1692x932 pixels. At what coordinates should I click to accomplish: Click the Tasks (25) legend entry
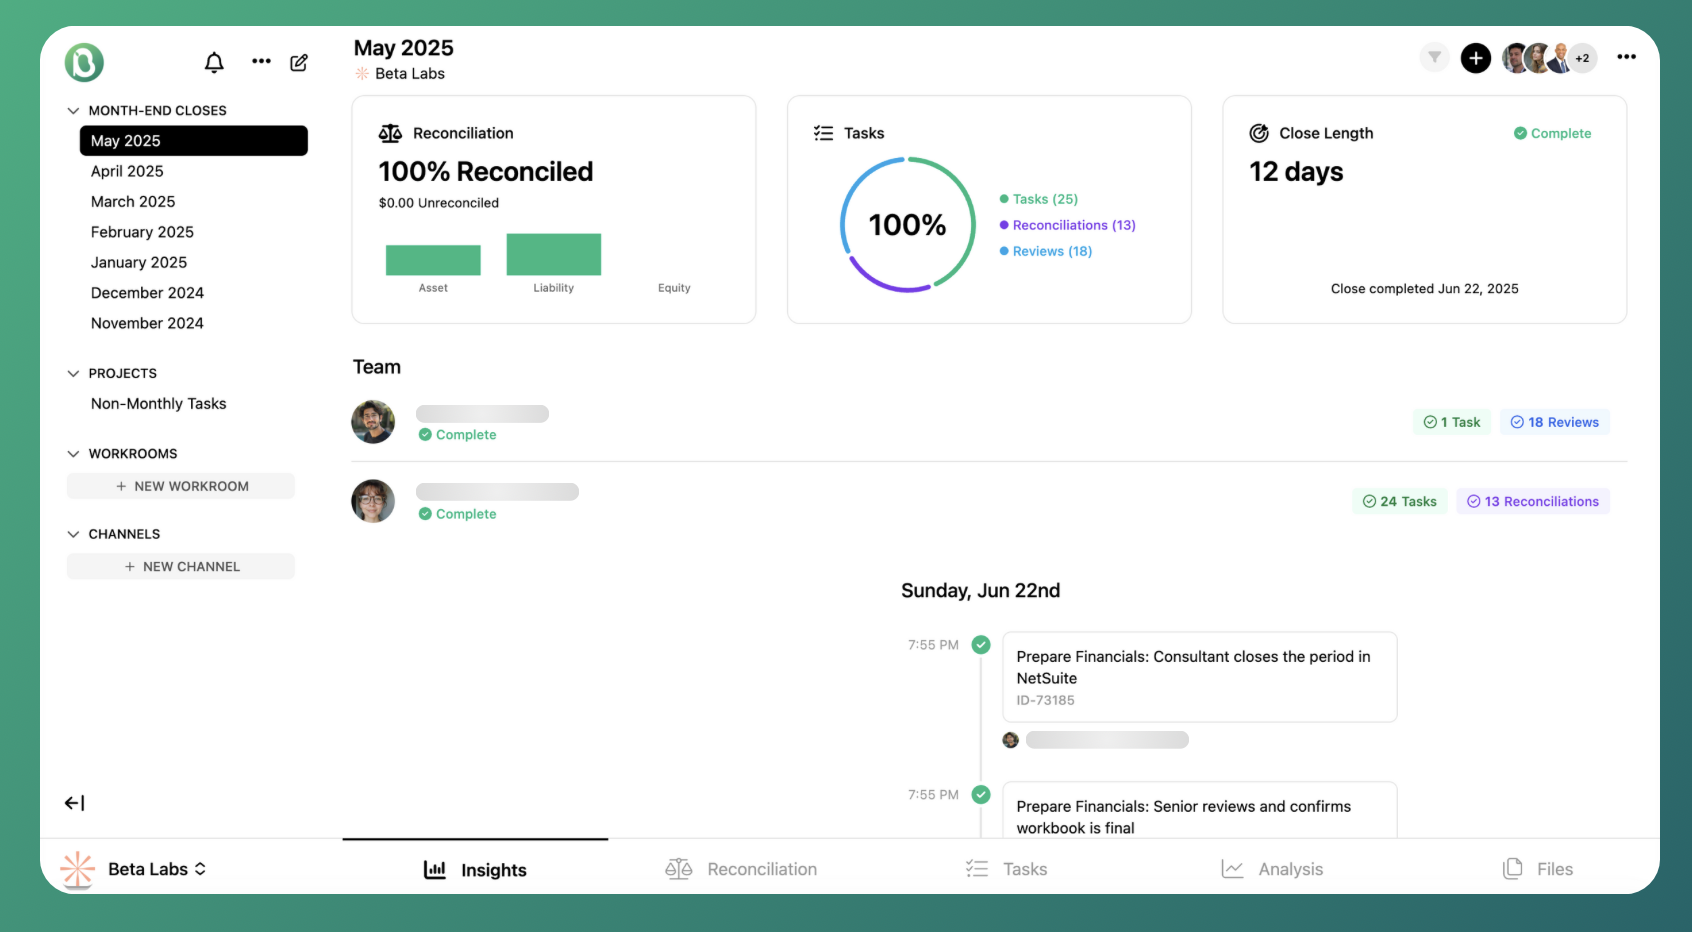coord(1039,199)
